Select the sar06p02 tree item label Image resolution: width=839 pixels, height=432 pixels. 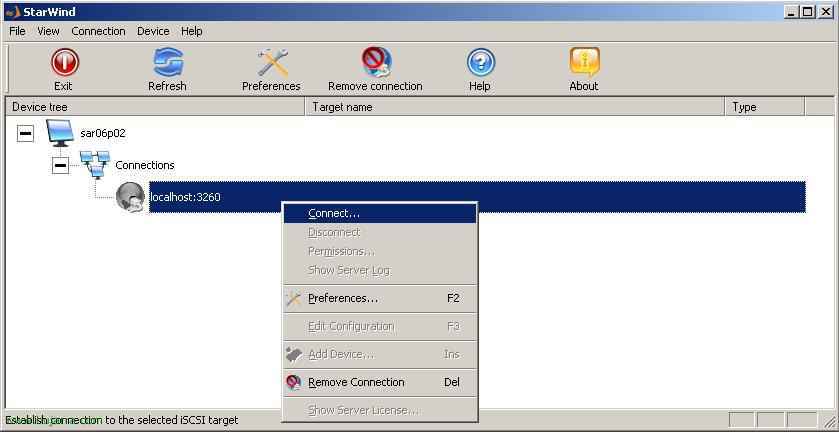103,133
